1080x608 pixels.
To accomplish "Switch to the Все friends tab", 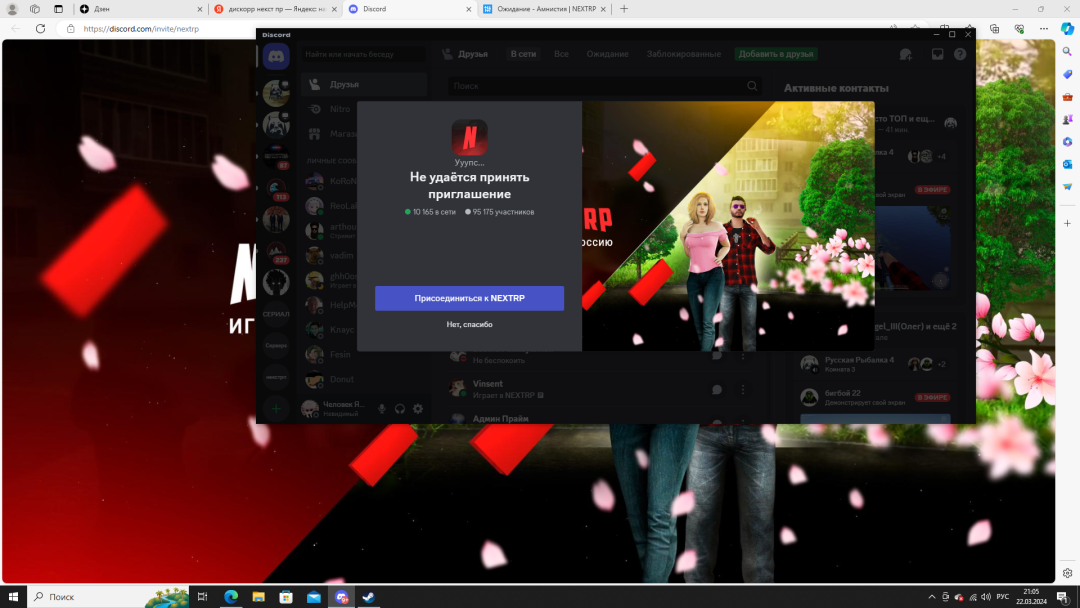I will point(561,54).
